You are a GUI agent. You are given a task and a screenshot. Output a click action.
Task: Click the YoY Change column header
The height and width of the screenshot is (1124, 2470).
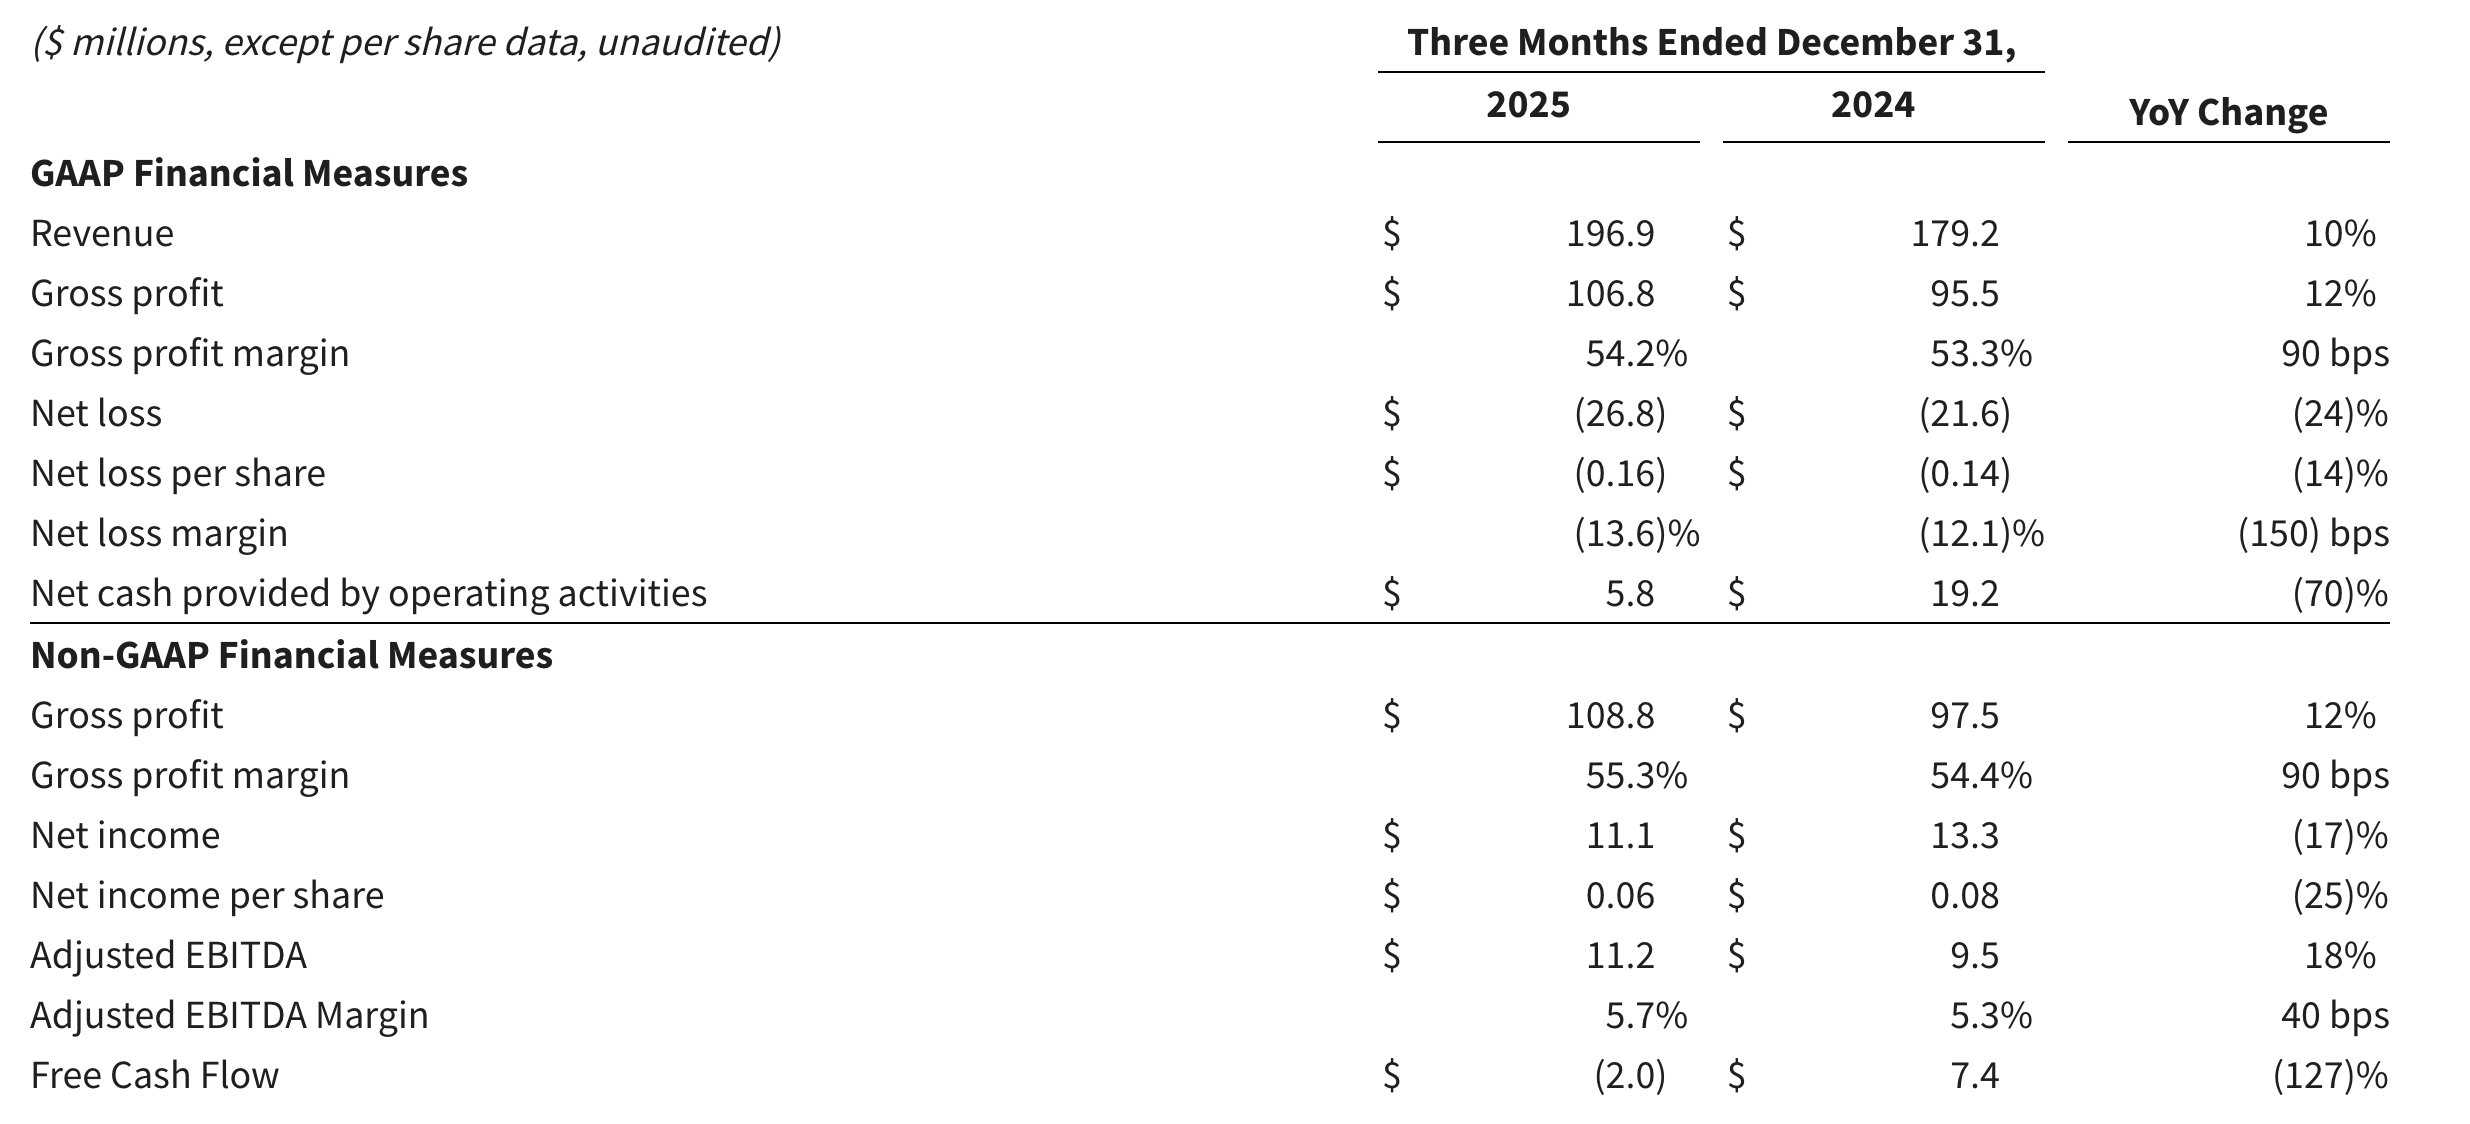click(2227, 112)
